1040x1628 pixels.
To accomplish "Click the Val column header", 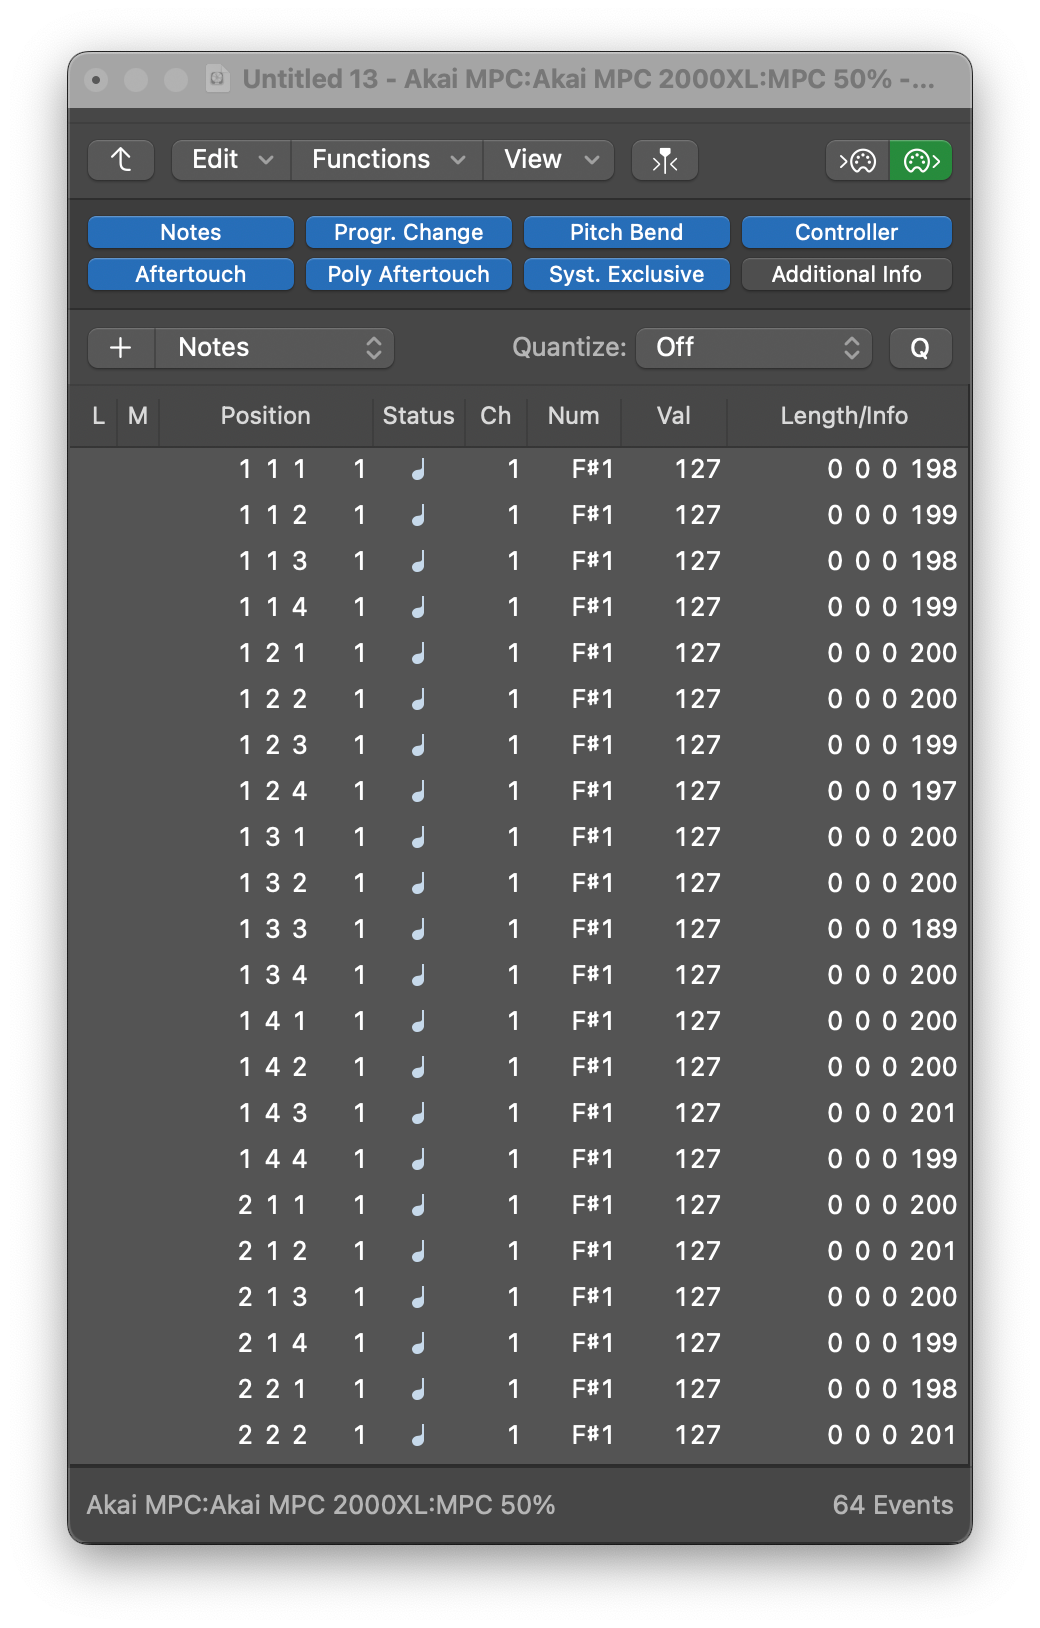I will [x=674, y=416].
